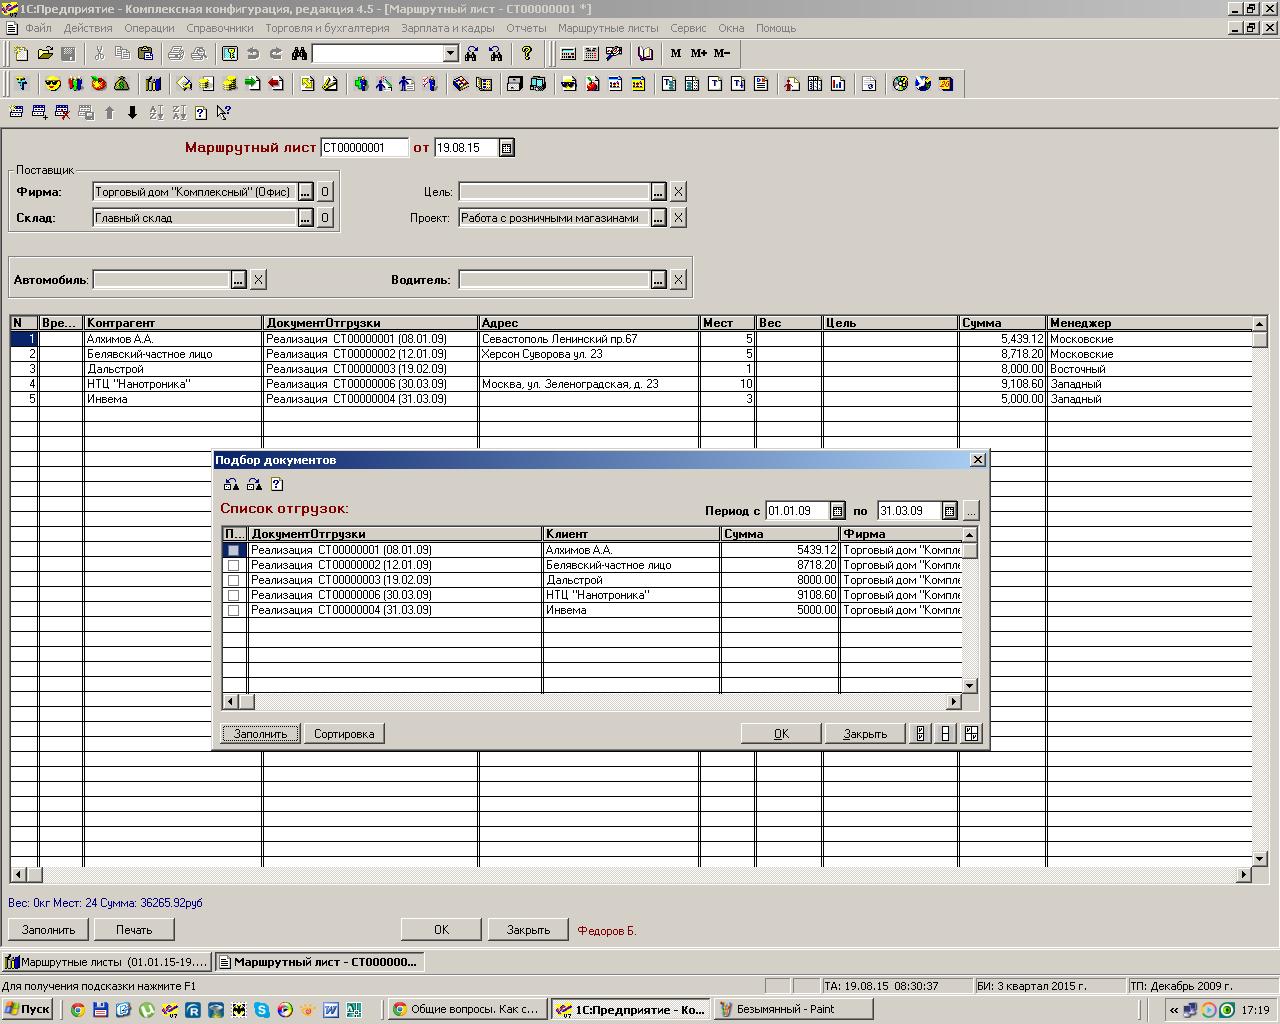1280x1024 pixels.
Task: Click the New document icon in main toolbar
Action: click(21, 53)
